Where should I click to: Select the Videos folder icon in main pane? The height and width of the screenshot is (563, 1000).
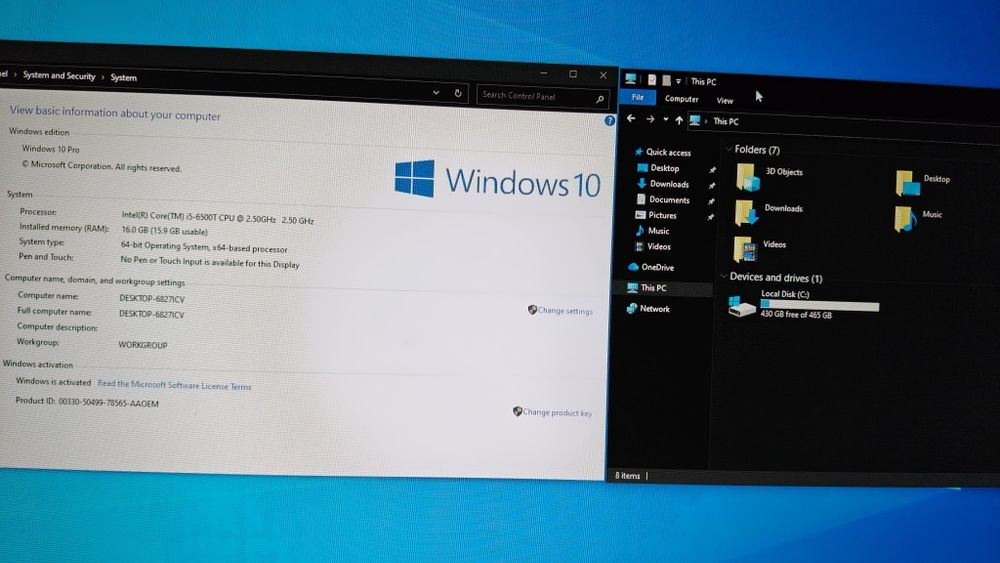coord(744,249)
